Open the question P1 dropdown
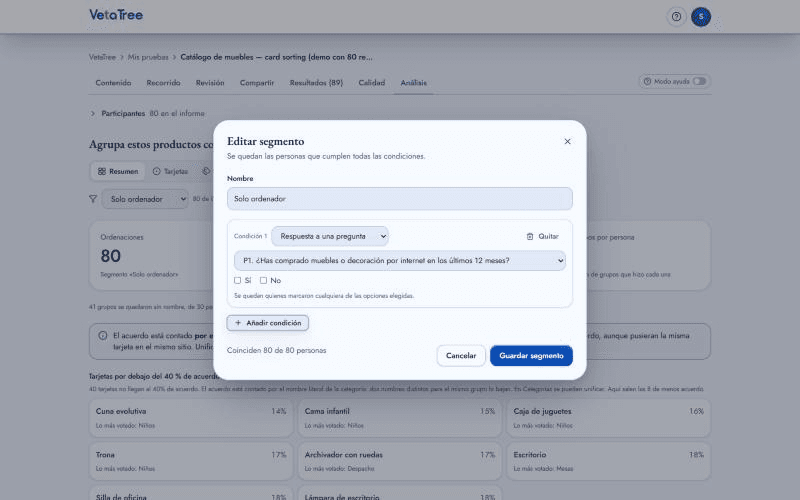Image resolution: width=800 pixels, height=500 pixels. [x=399, y=261]
